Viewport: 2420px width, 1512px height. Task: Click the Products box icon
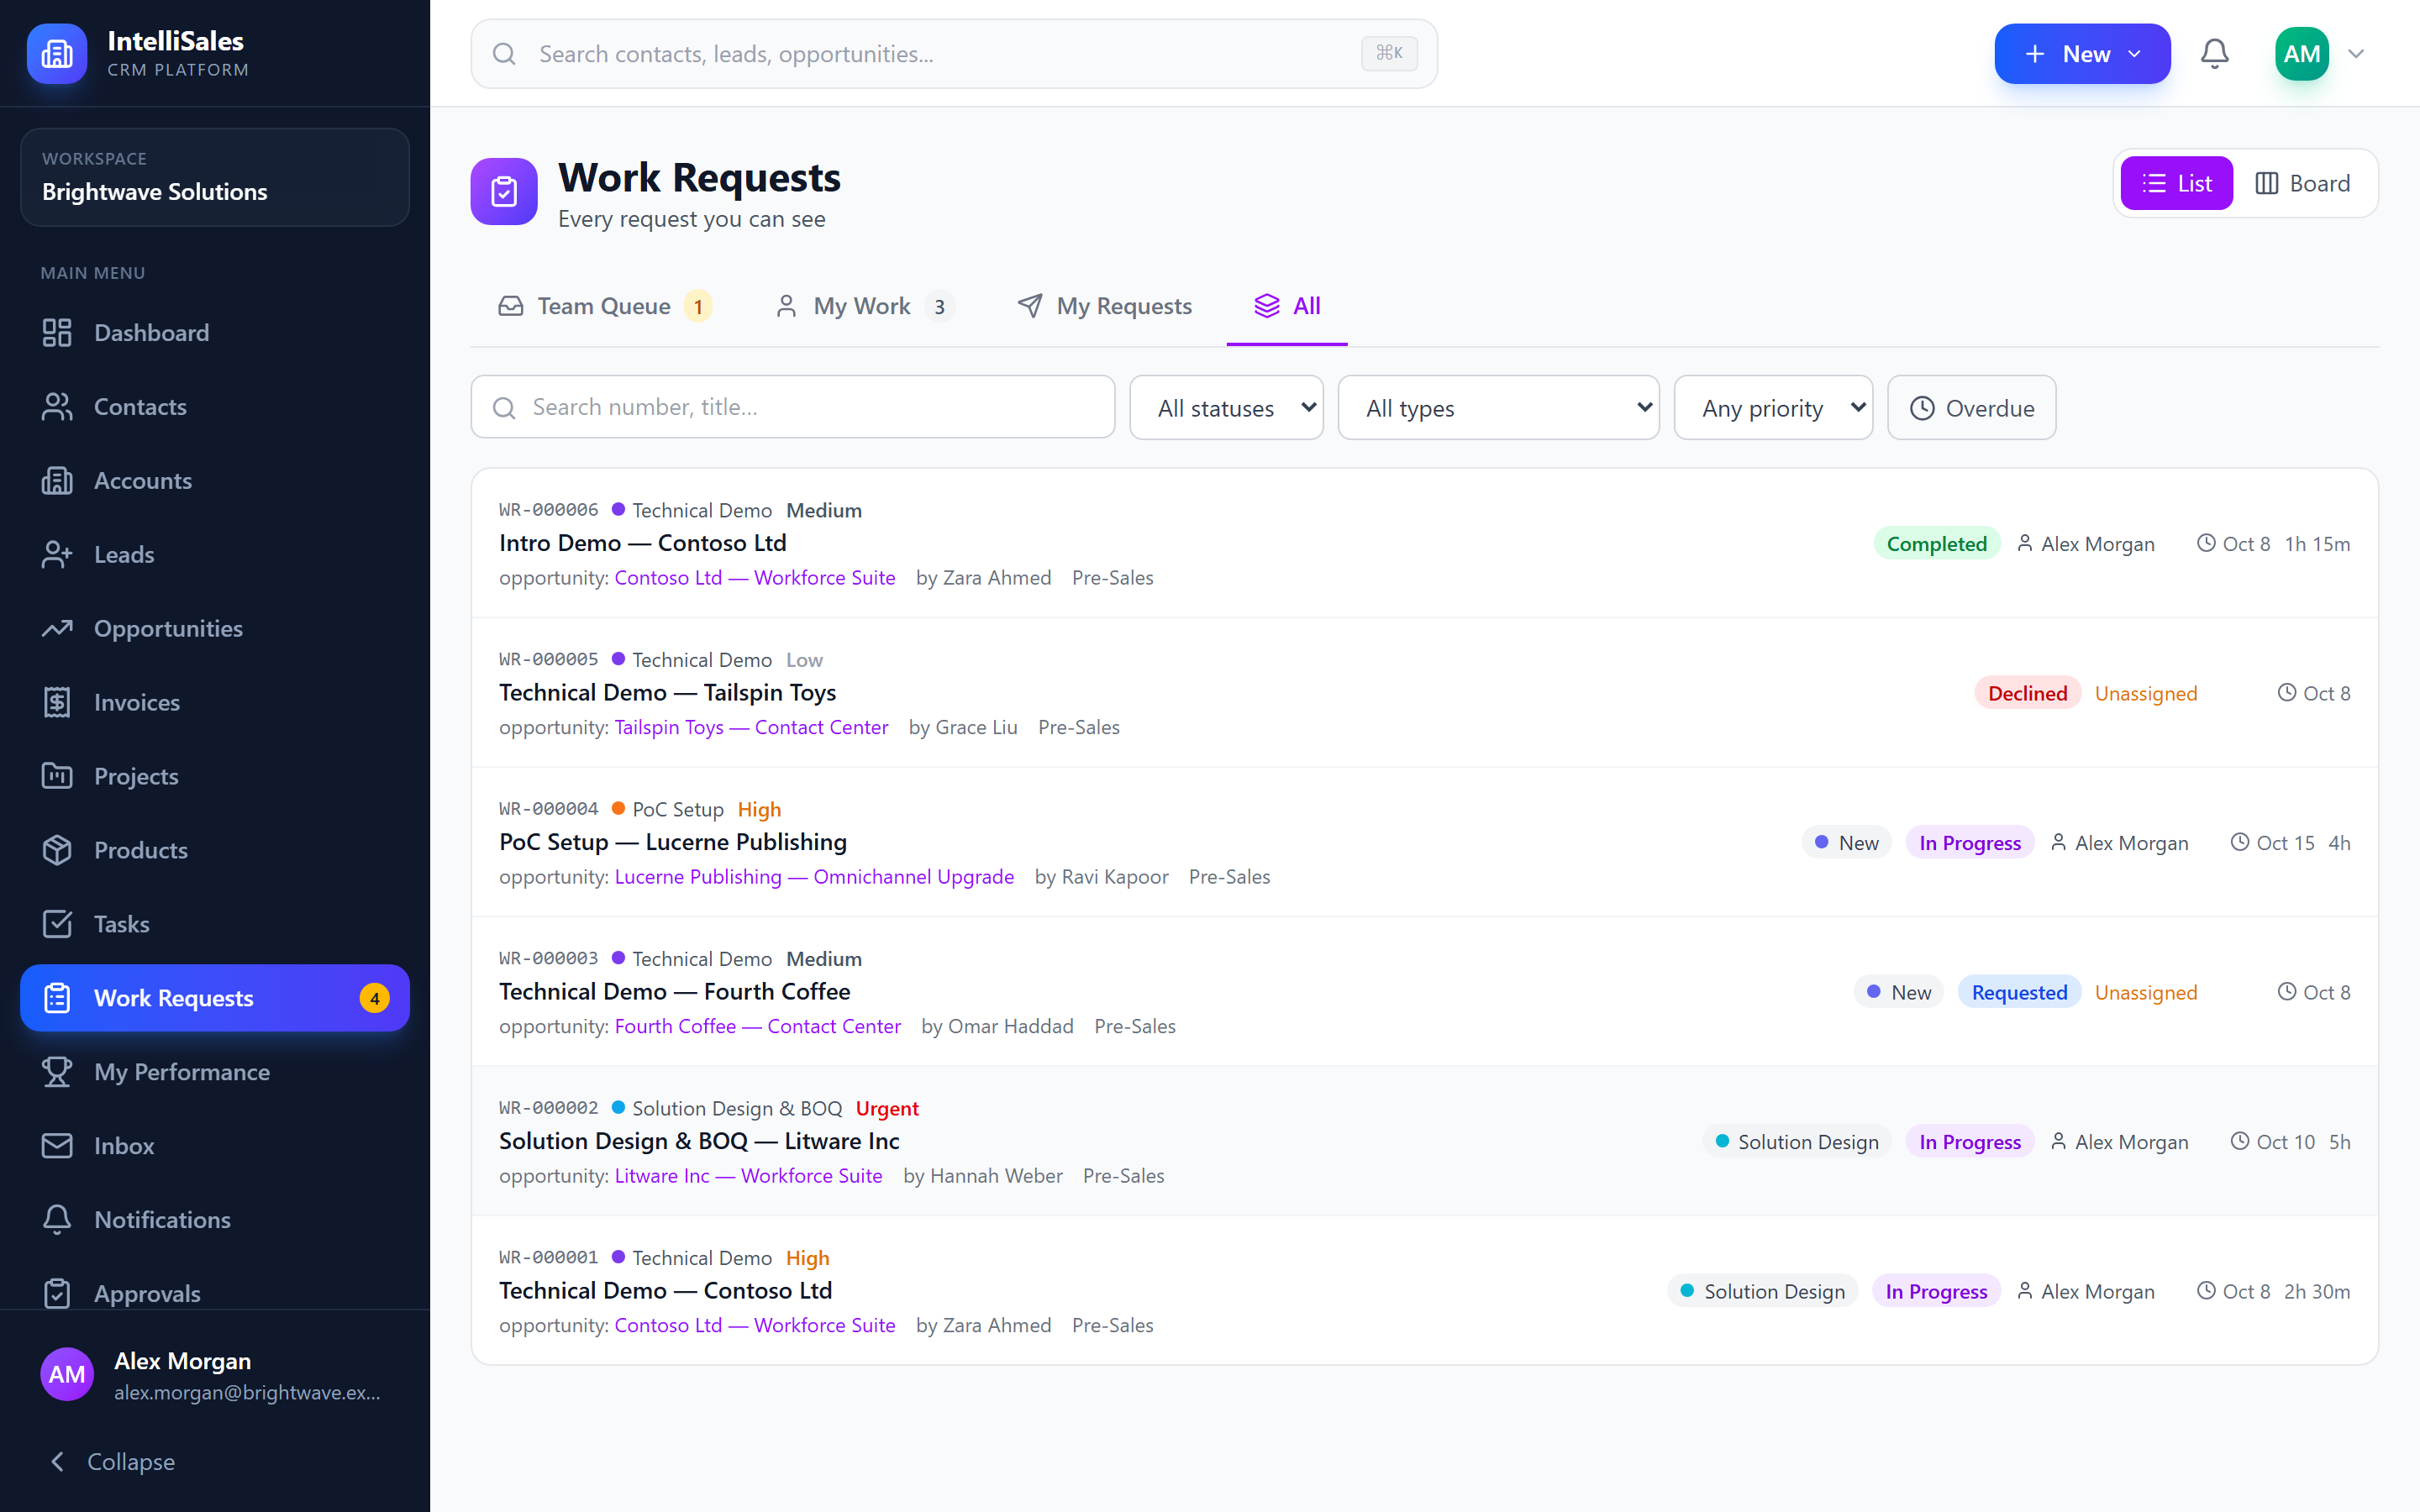[57, 850]
